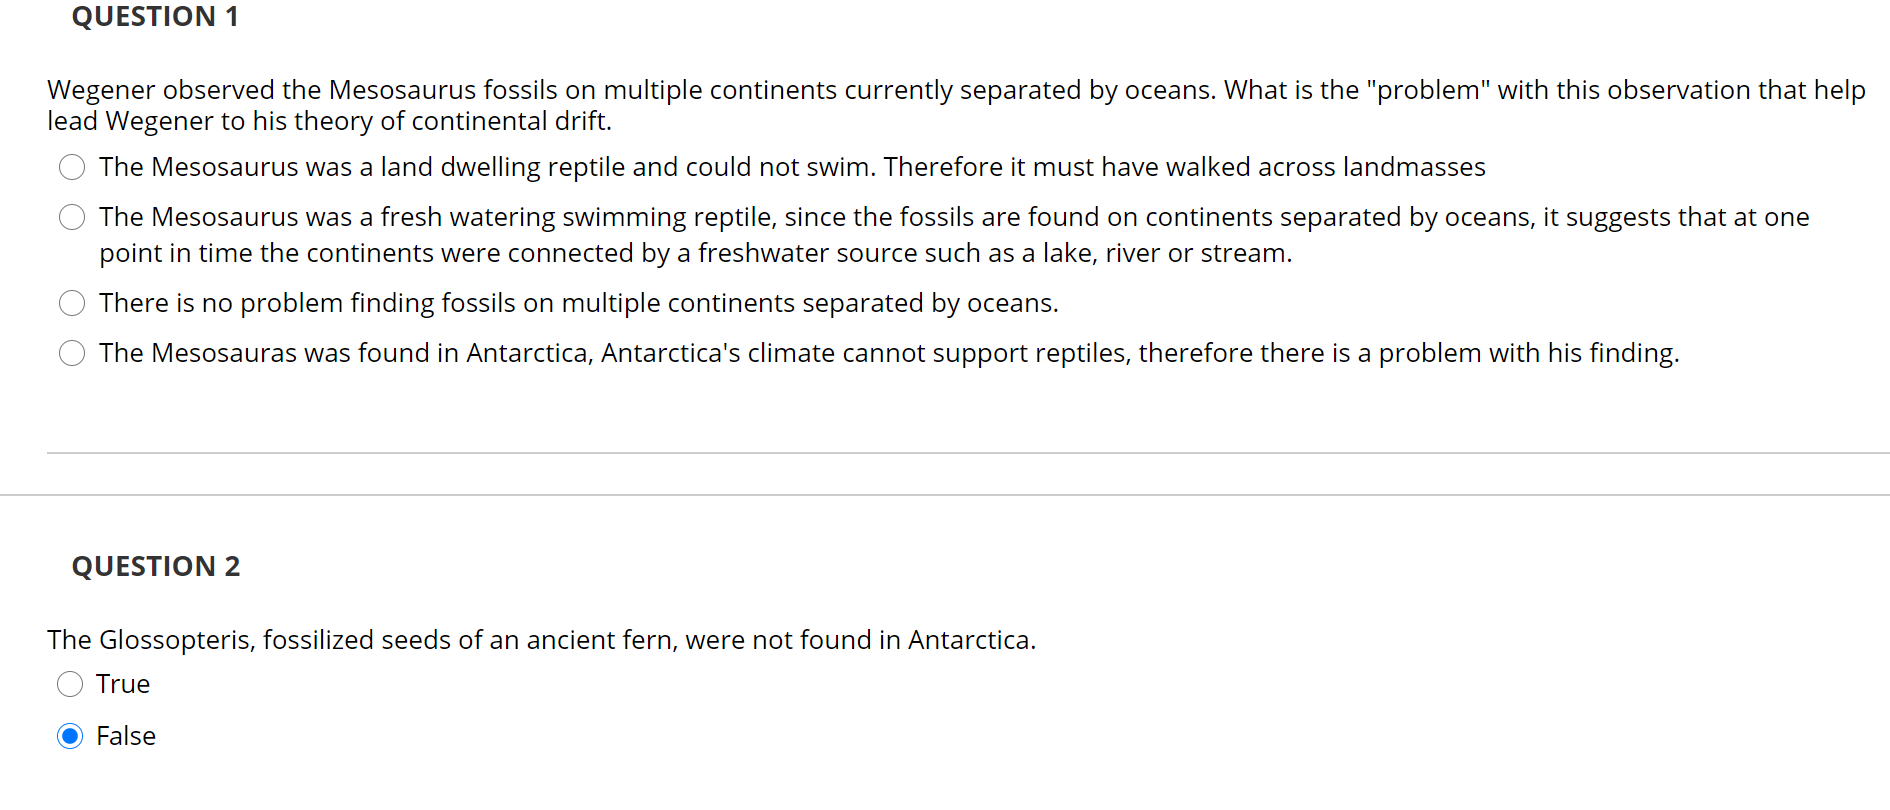Click the QUESTION 2 heading

(x=156, y=566)
